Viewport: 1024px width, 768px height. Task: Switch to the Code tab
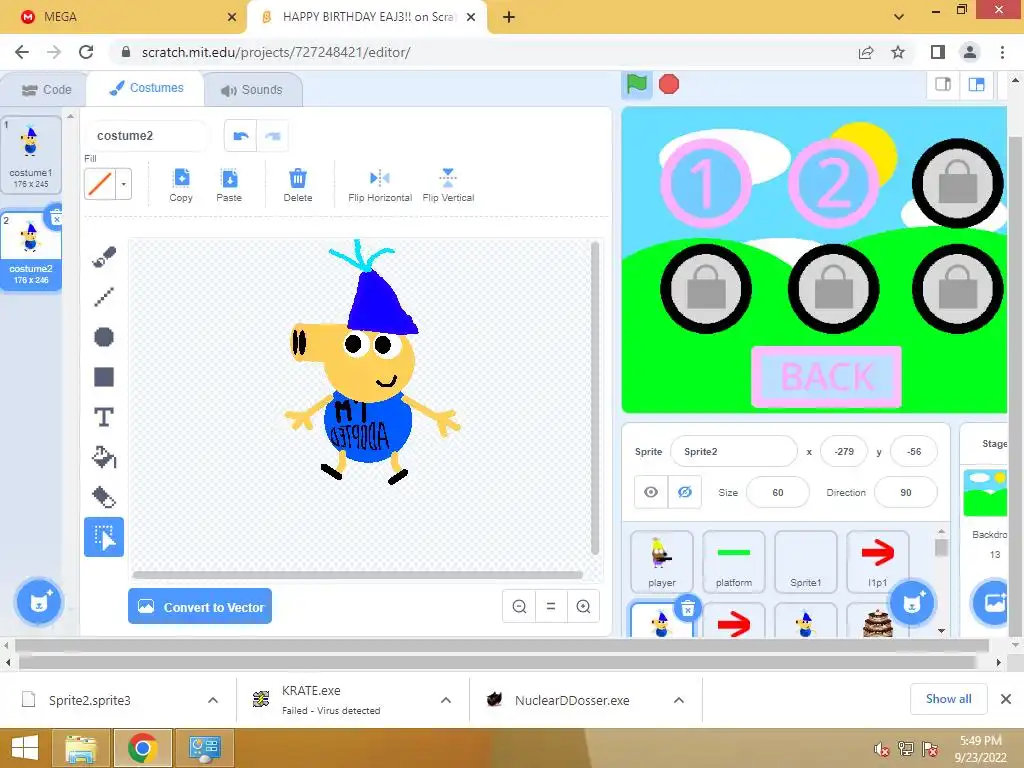pyautogui.click(x=46, y=89)
